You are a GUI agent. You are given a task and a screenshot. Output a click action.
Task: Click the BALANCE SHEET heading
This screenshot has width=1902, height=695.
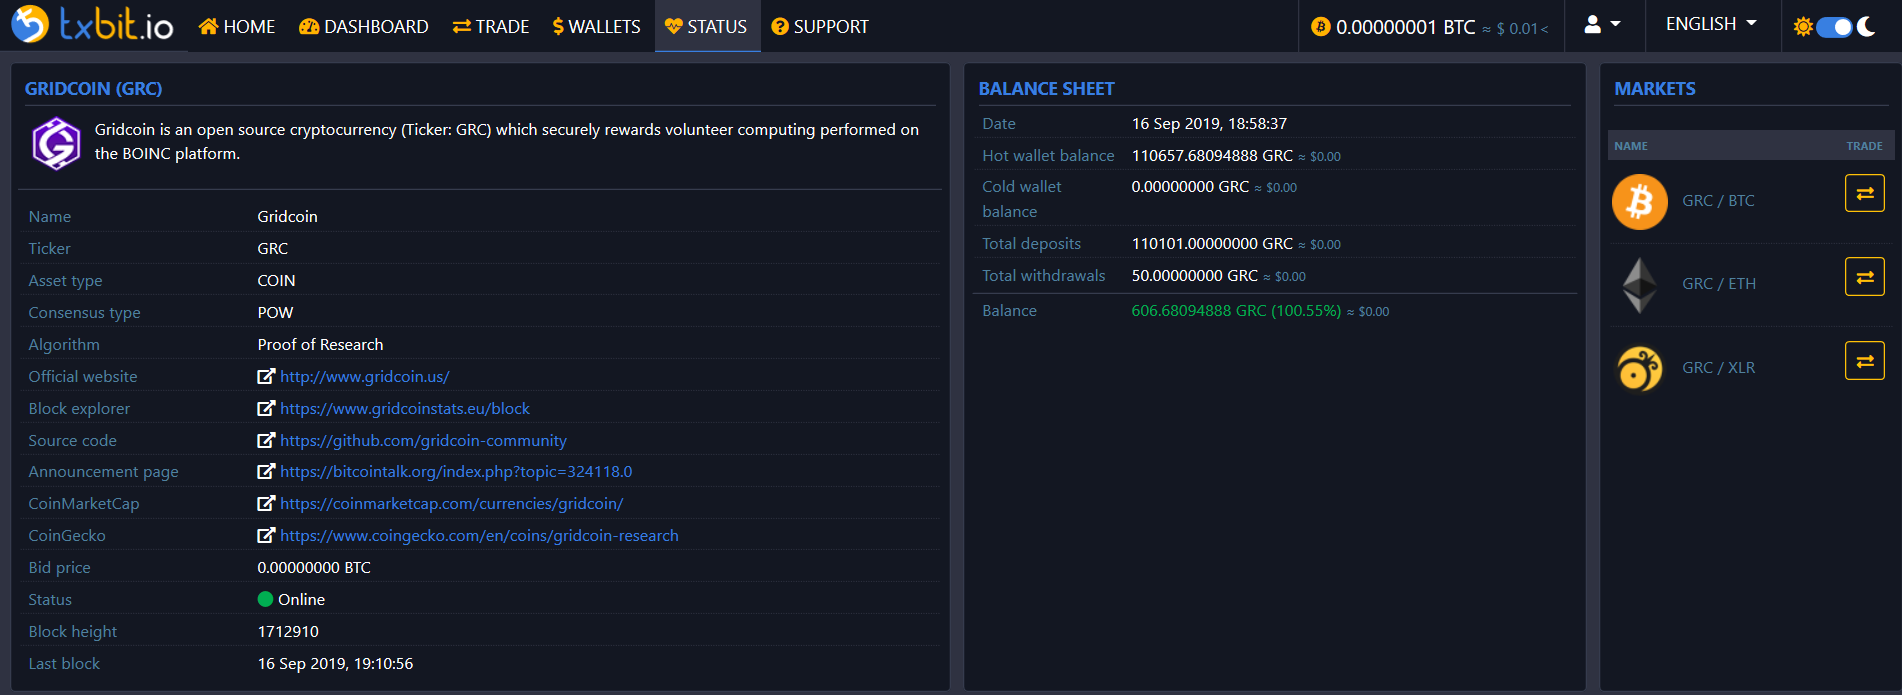1046,89
